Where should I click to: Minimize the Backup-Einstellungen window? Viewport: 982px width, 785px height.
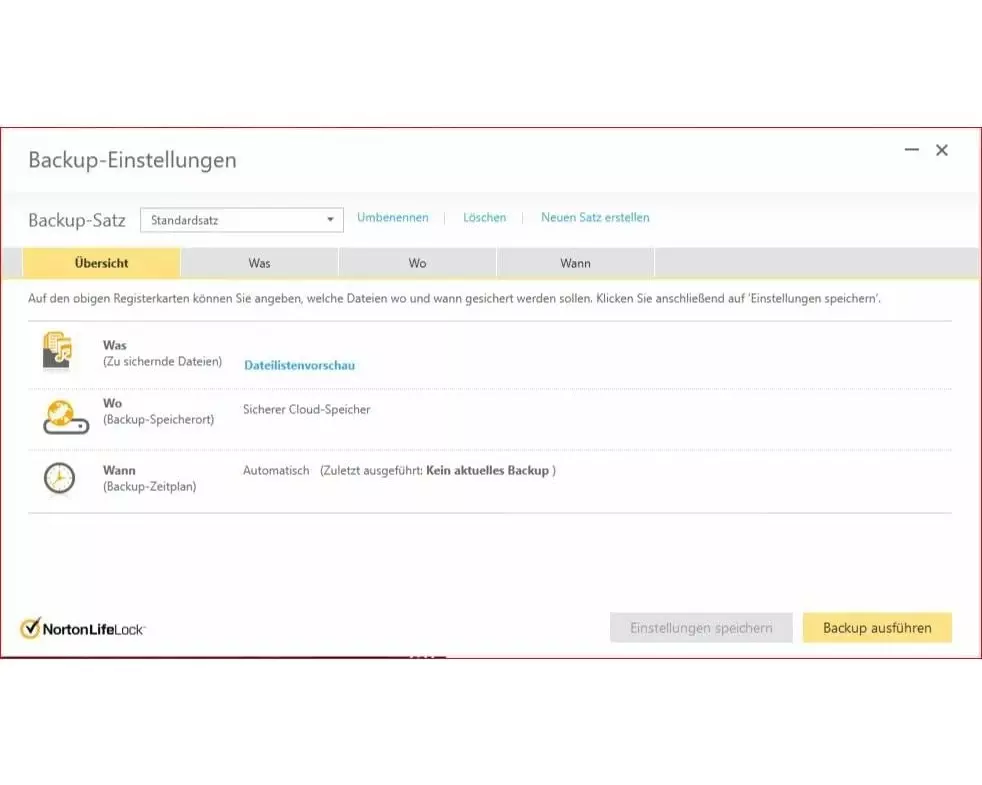pyautogui.click(x=911, y=150)
